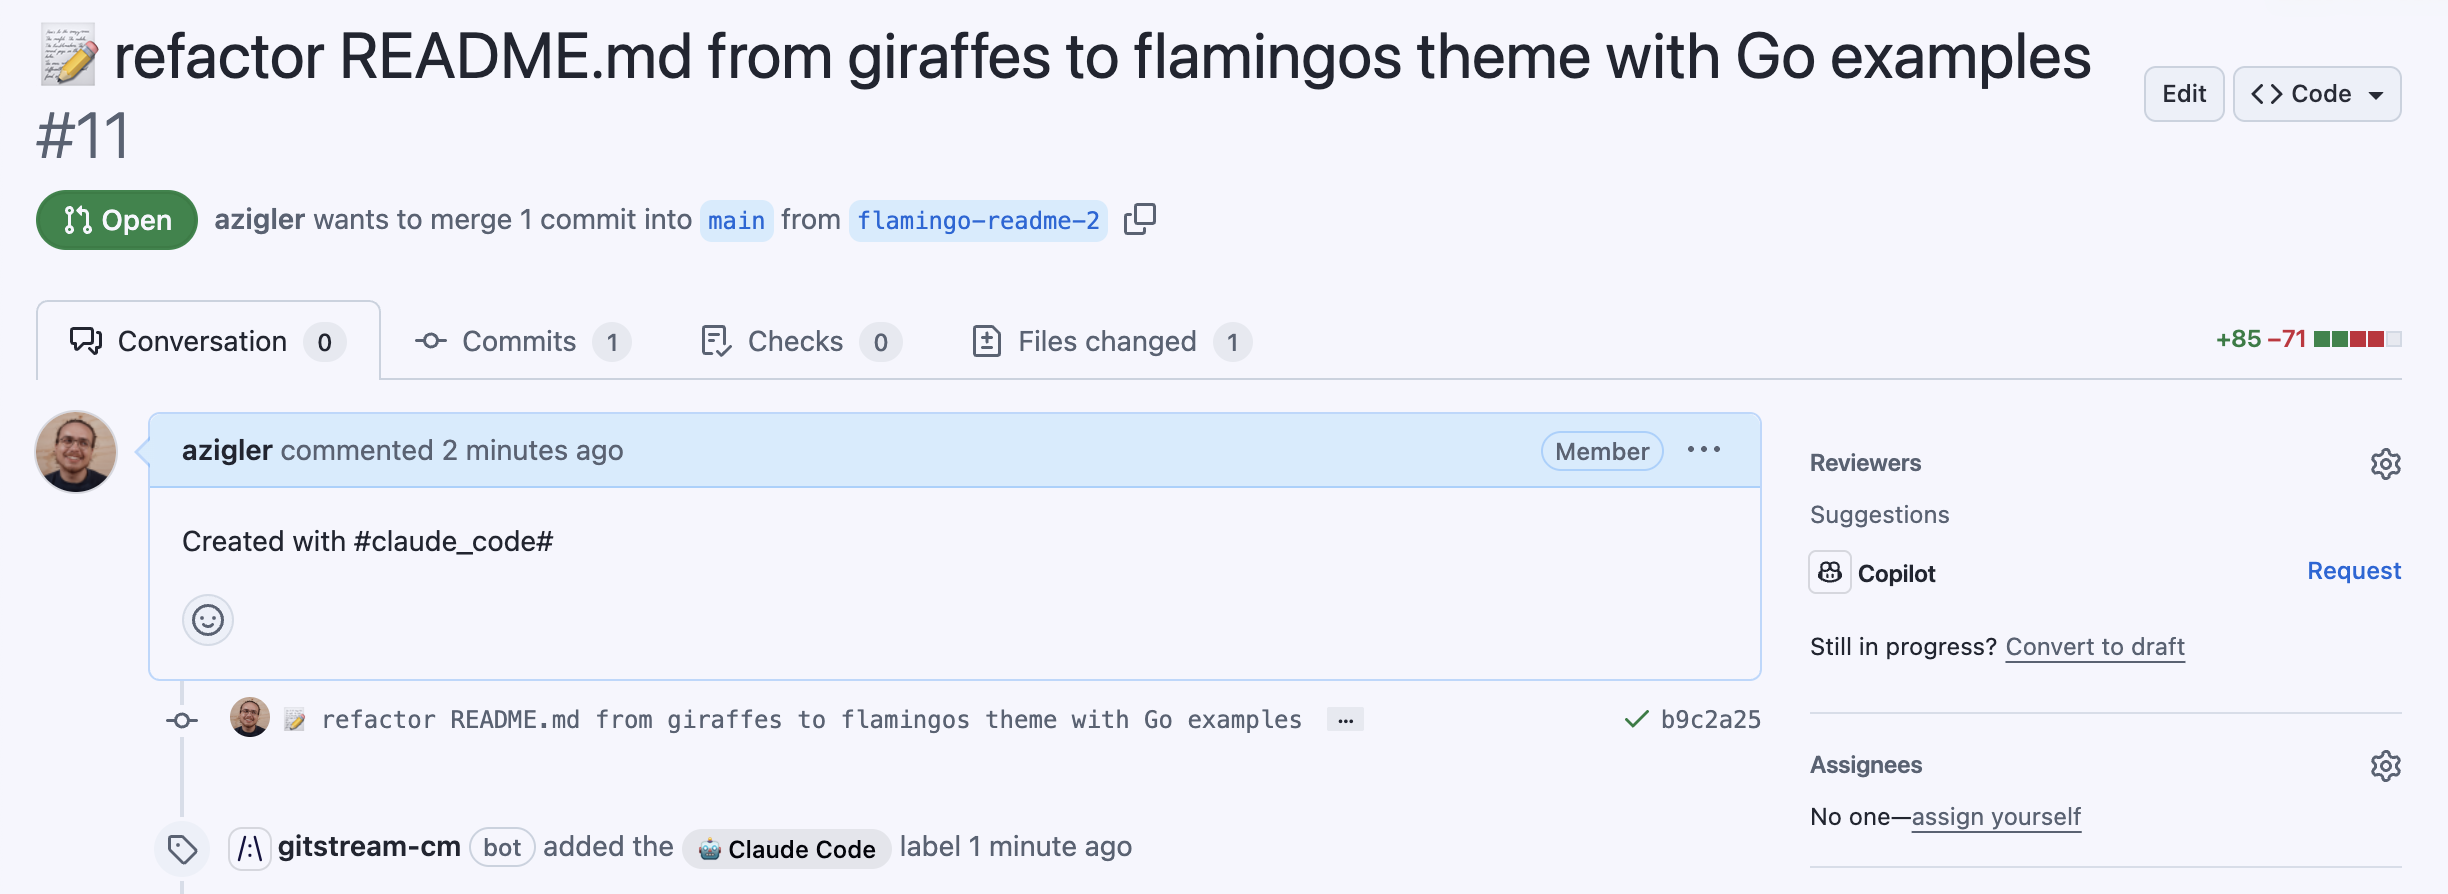Screen dimensions: 2448x894
Task: Open the Assignees settings gear
Action: (2385, 766)
